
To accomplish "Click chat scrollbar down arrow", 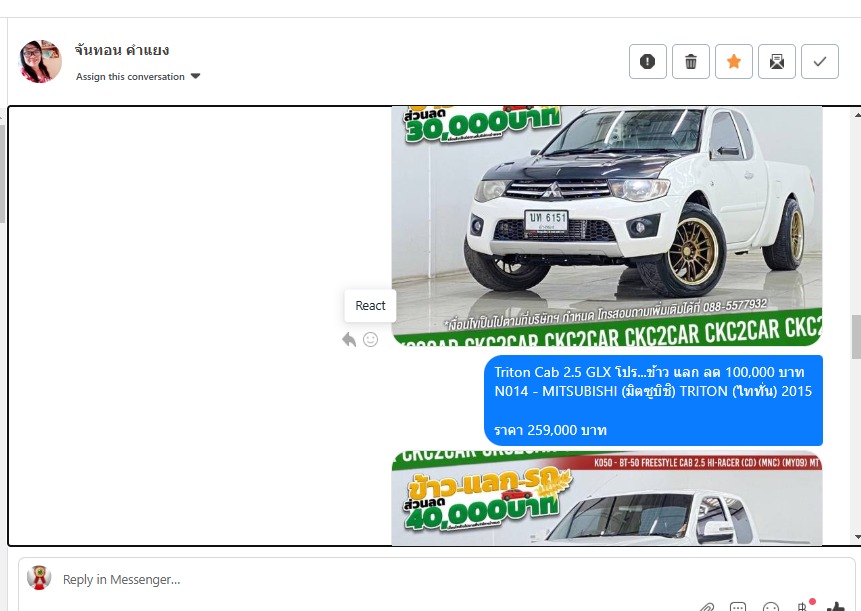I will tap(857, 537).
